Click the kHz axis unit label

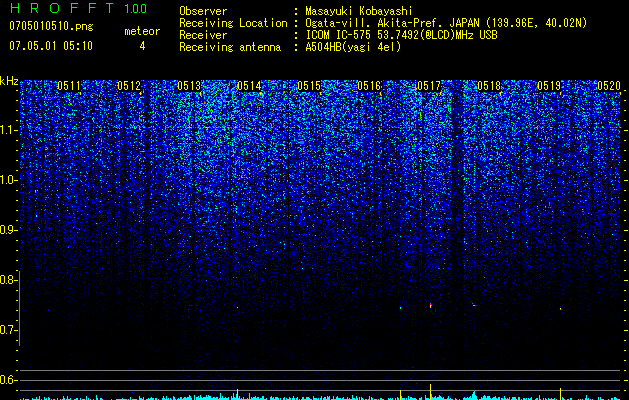point(9,81)
